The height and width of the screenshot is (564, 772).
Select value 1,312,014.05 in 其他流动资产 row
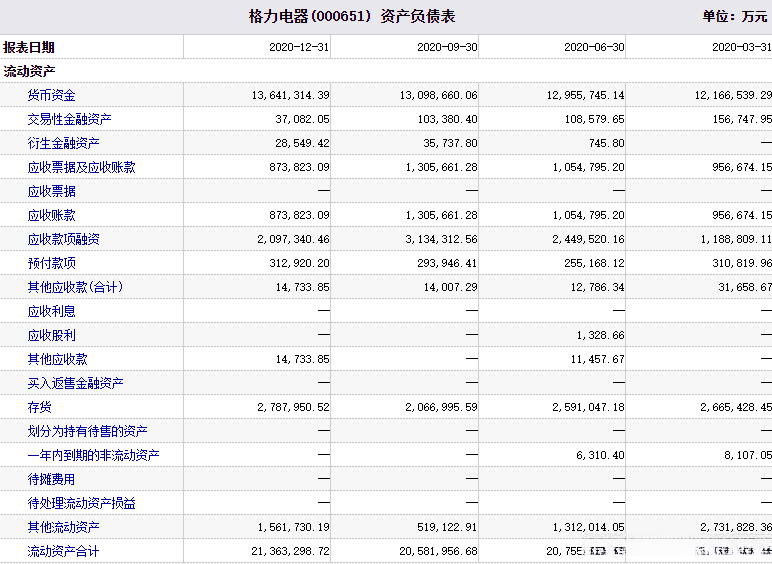588,528
